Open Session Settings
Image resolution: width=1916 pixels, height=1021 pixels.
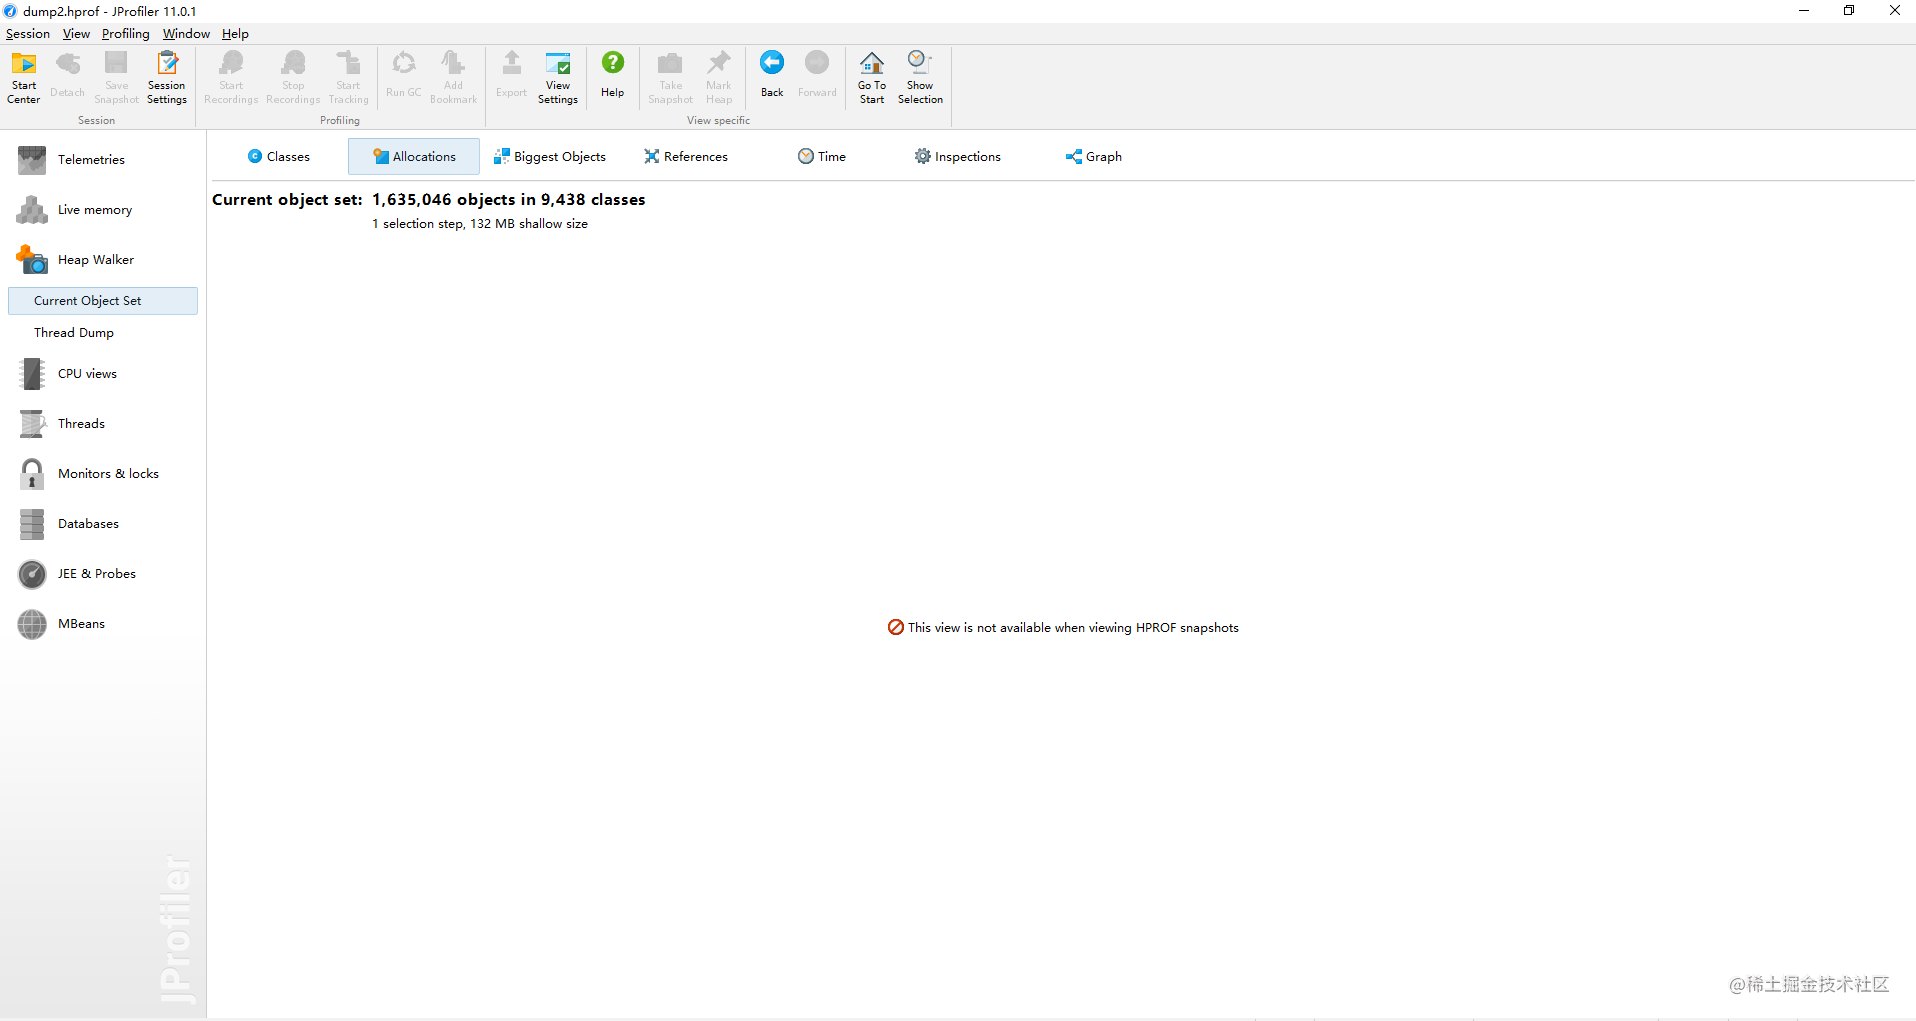[167, 77]
